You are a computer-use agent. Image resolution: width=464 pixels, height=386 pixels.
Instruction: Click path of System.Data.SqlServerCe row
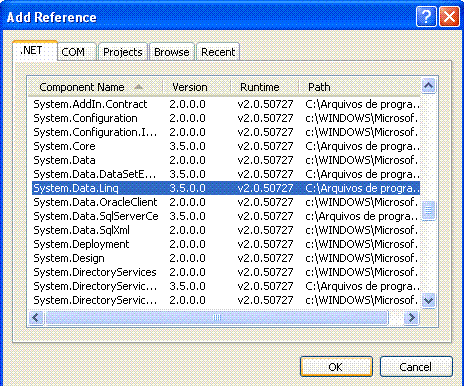tap(362, 216)
